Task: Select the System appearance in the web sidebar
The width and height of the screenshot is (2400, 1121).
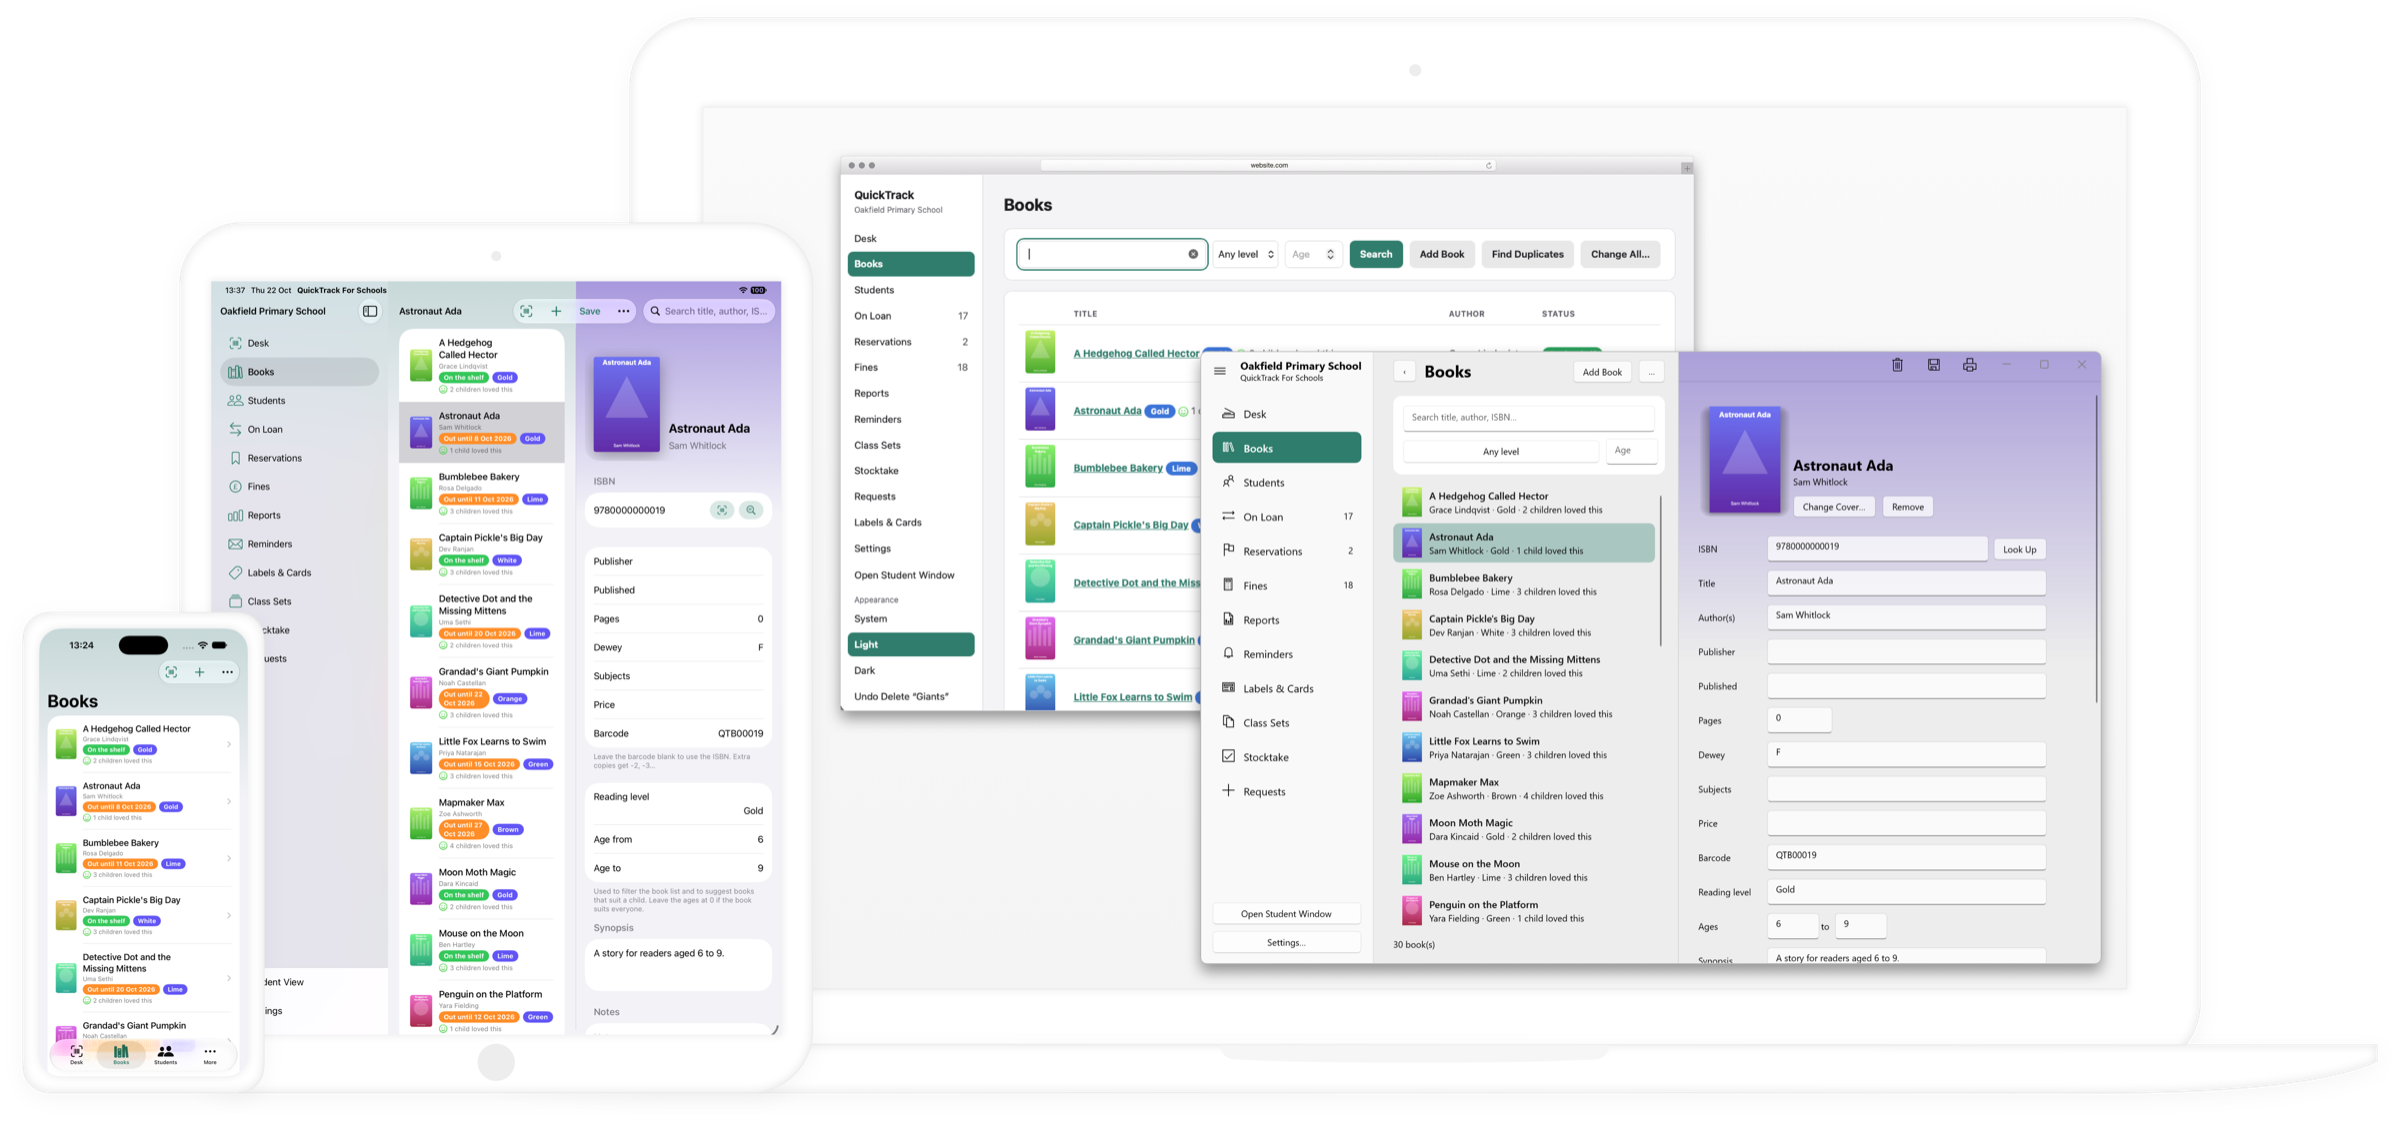Action: point(911,619)
